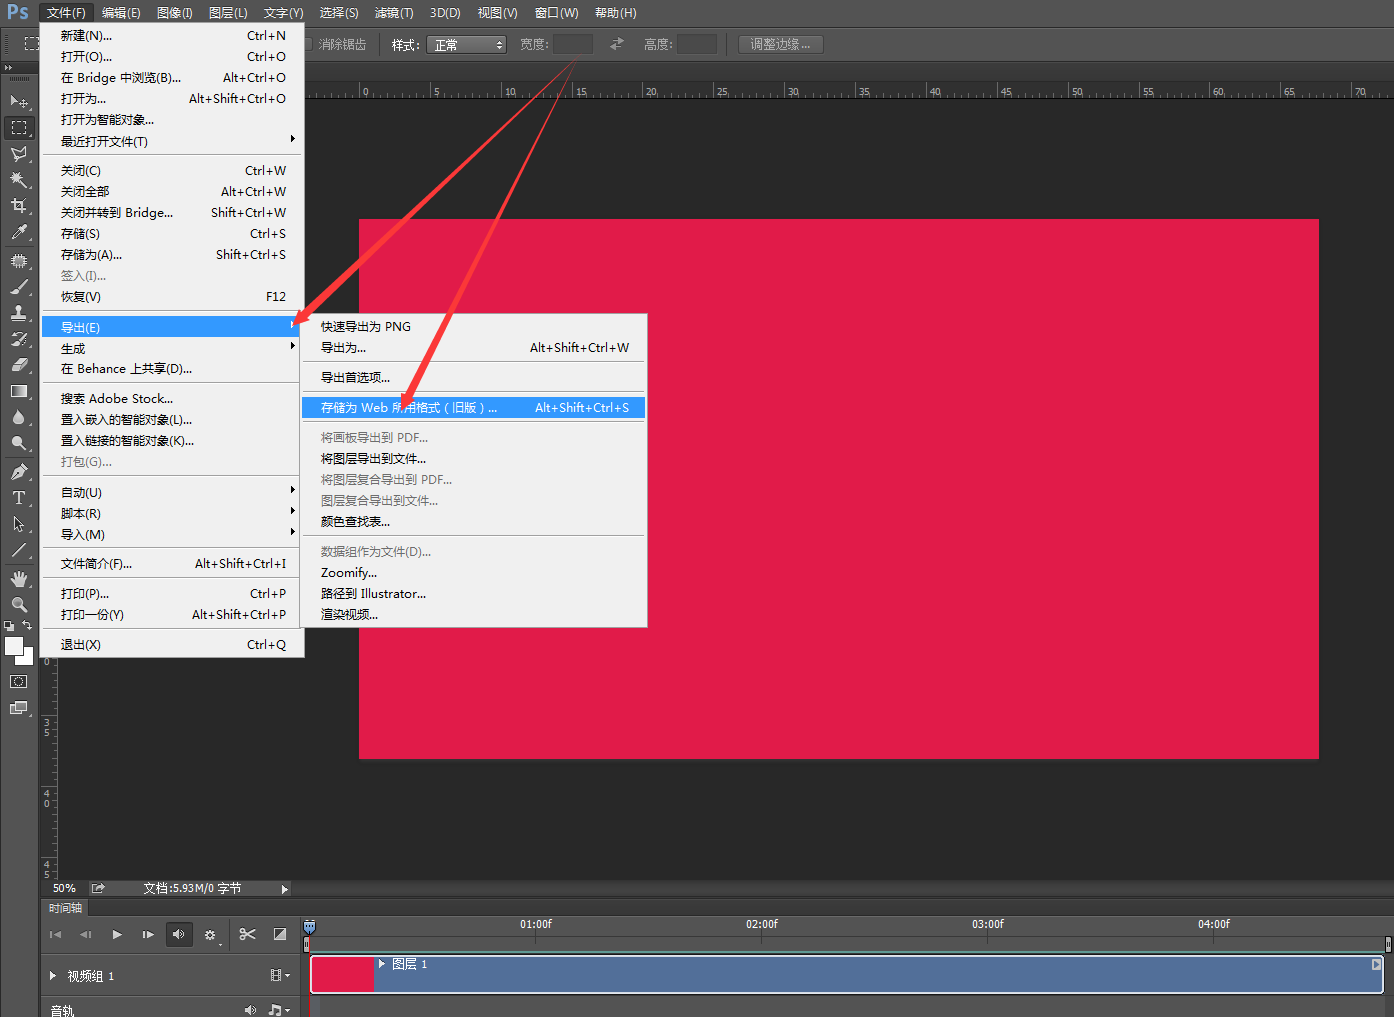Open the 滤镜(T) menu
Viewport: 1394px width, 1017px height.
394,13
